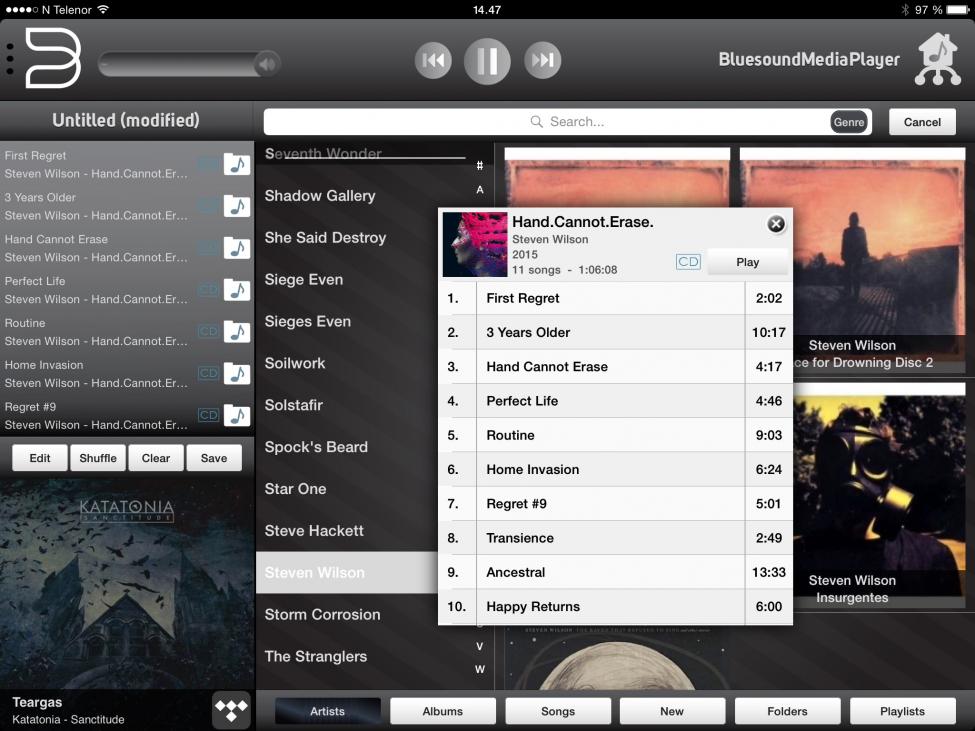Switch to the Albums tab
The width and height of the screenshot is (975, 731).
[x=443, y=711]
